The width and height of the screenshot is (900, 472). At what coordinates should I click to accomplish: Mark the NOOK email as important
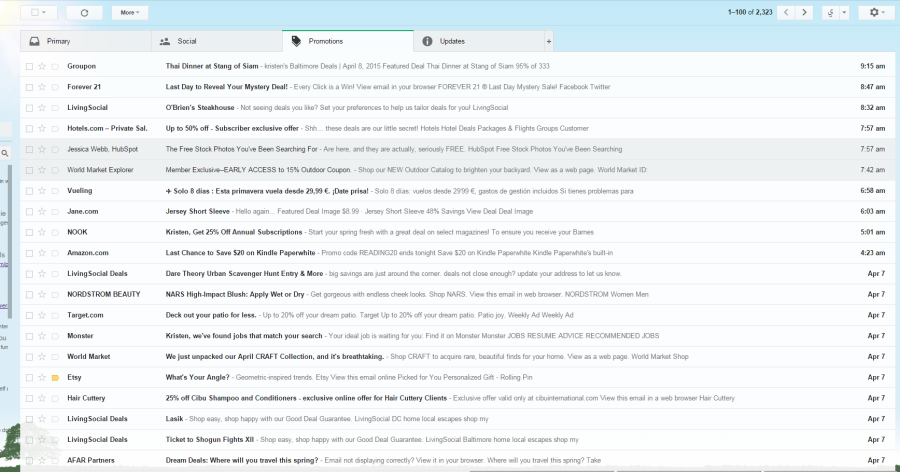coord(55,232)
